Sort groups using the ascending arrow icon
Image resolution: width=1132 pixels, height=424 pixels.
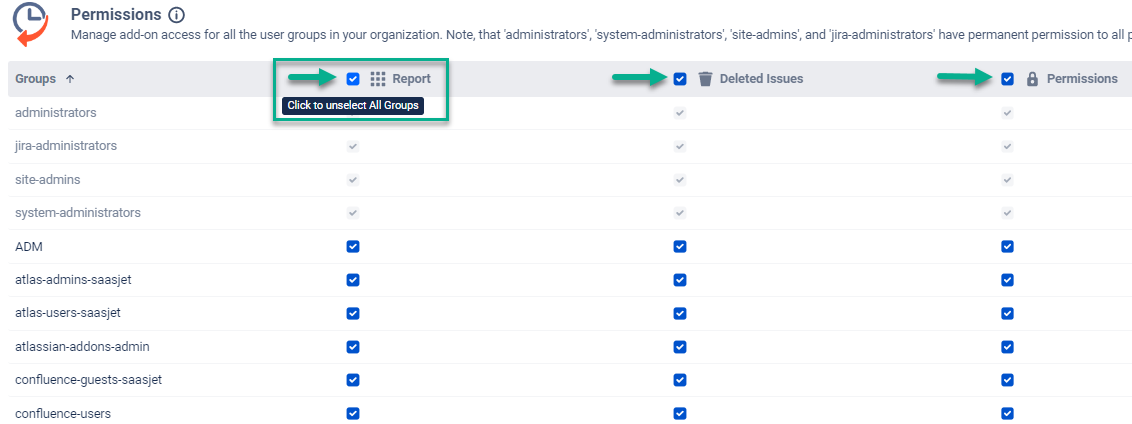coord(69,79)
